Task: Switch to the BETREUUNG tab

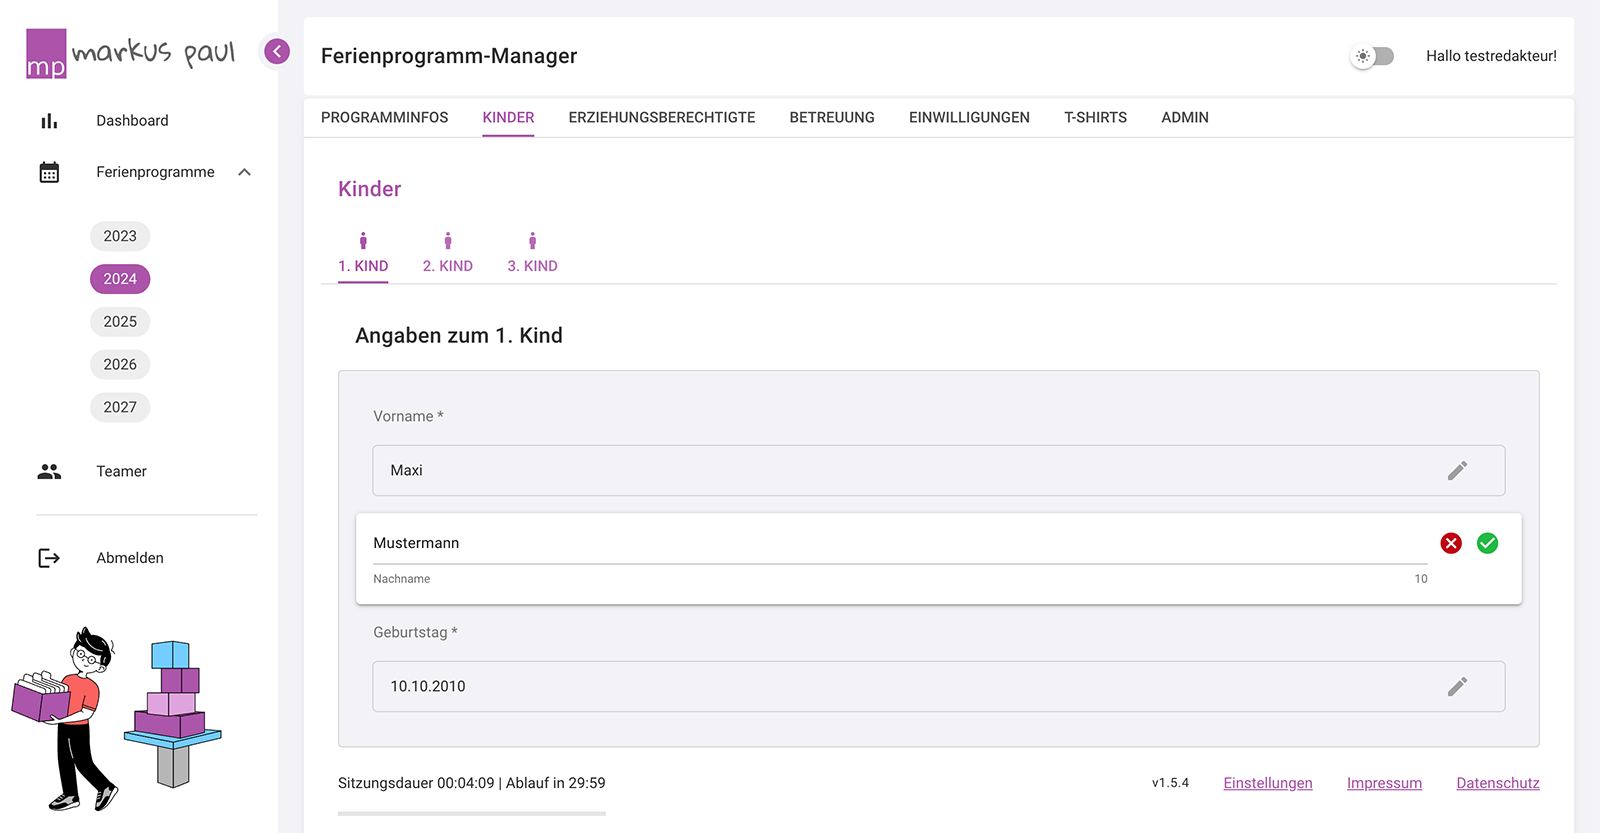Action: pyautogui.click(x=832, y=117)
